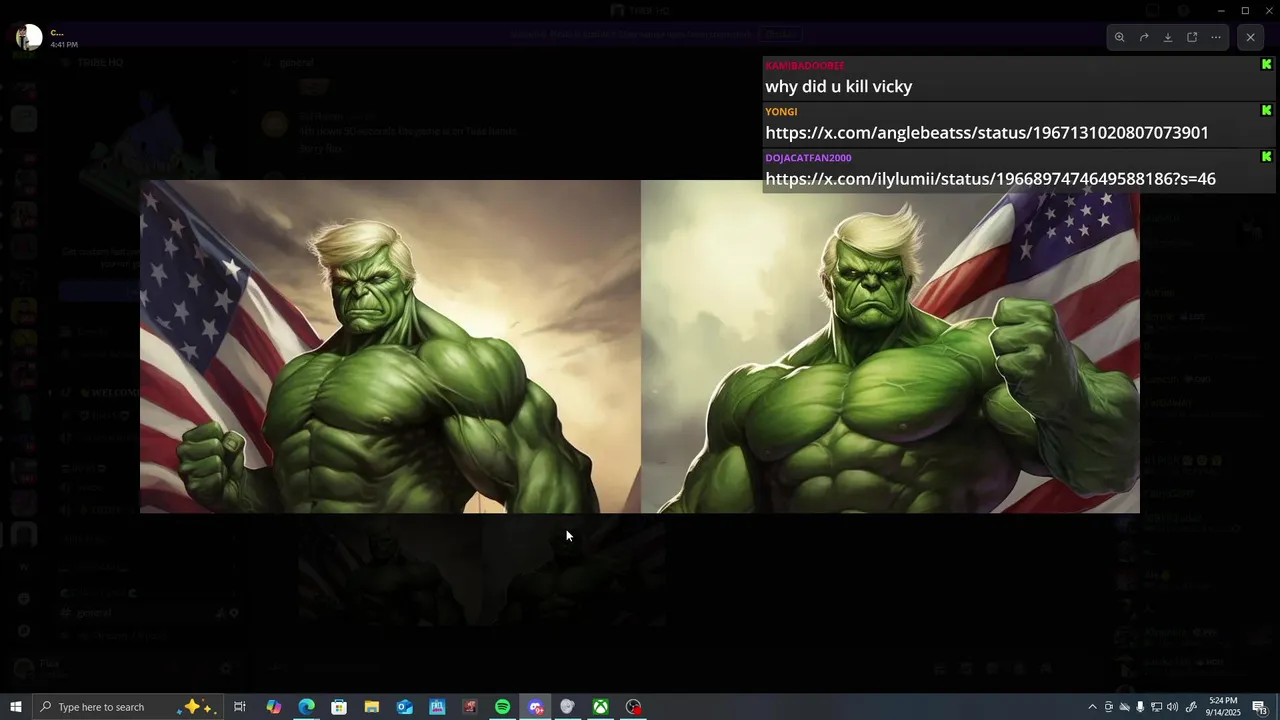Open the Windows Start menu
Viewport: 1280px width, 720px height.
(16, 707)
